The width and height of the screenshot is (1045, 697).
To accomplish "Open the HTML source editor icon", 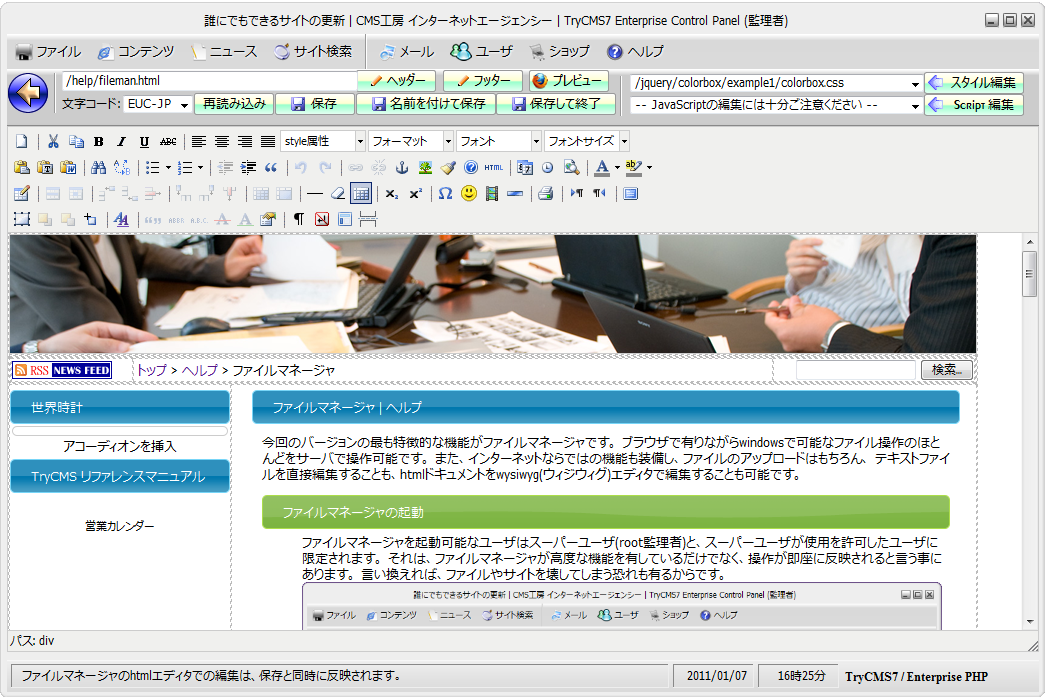I will 493,168.
